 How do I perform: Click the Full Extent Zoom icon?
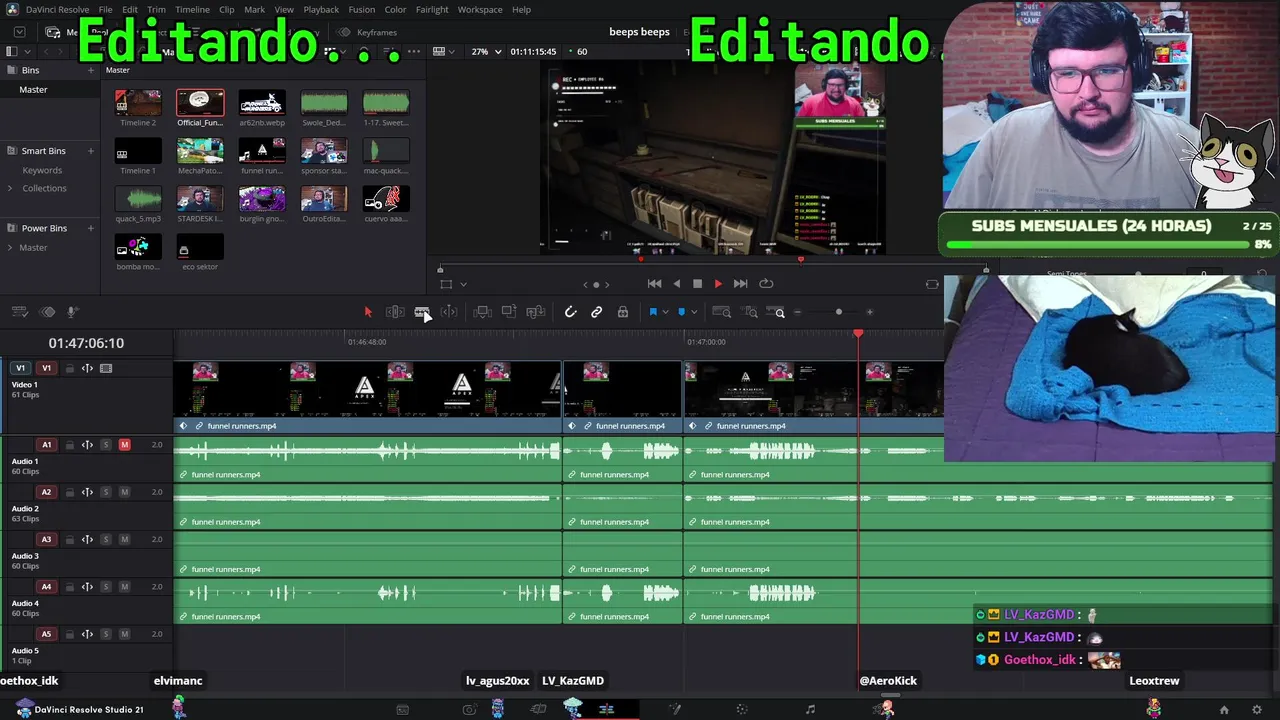pos(721,312)
